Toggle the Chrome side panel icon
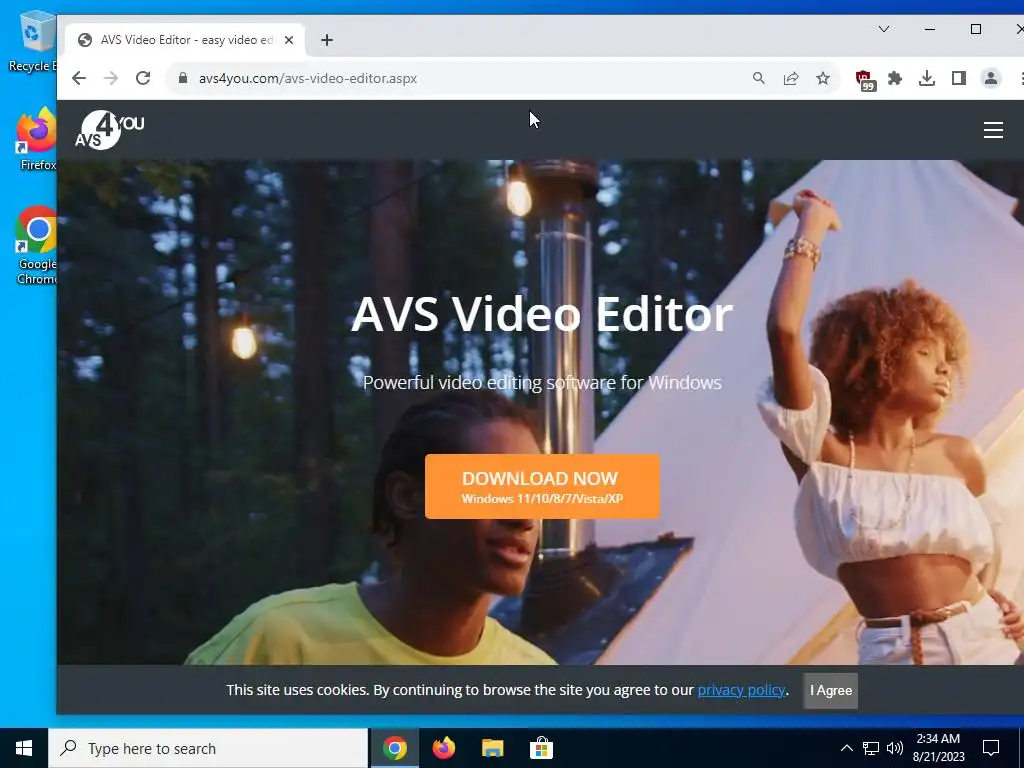The height and width of the screenshot is (768, 1024). point(959,78)
